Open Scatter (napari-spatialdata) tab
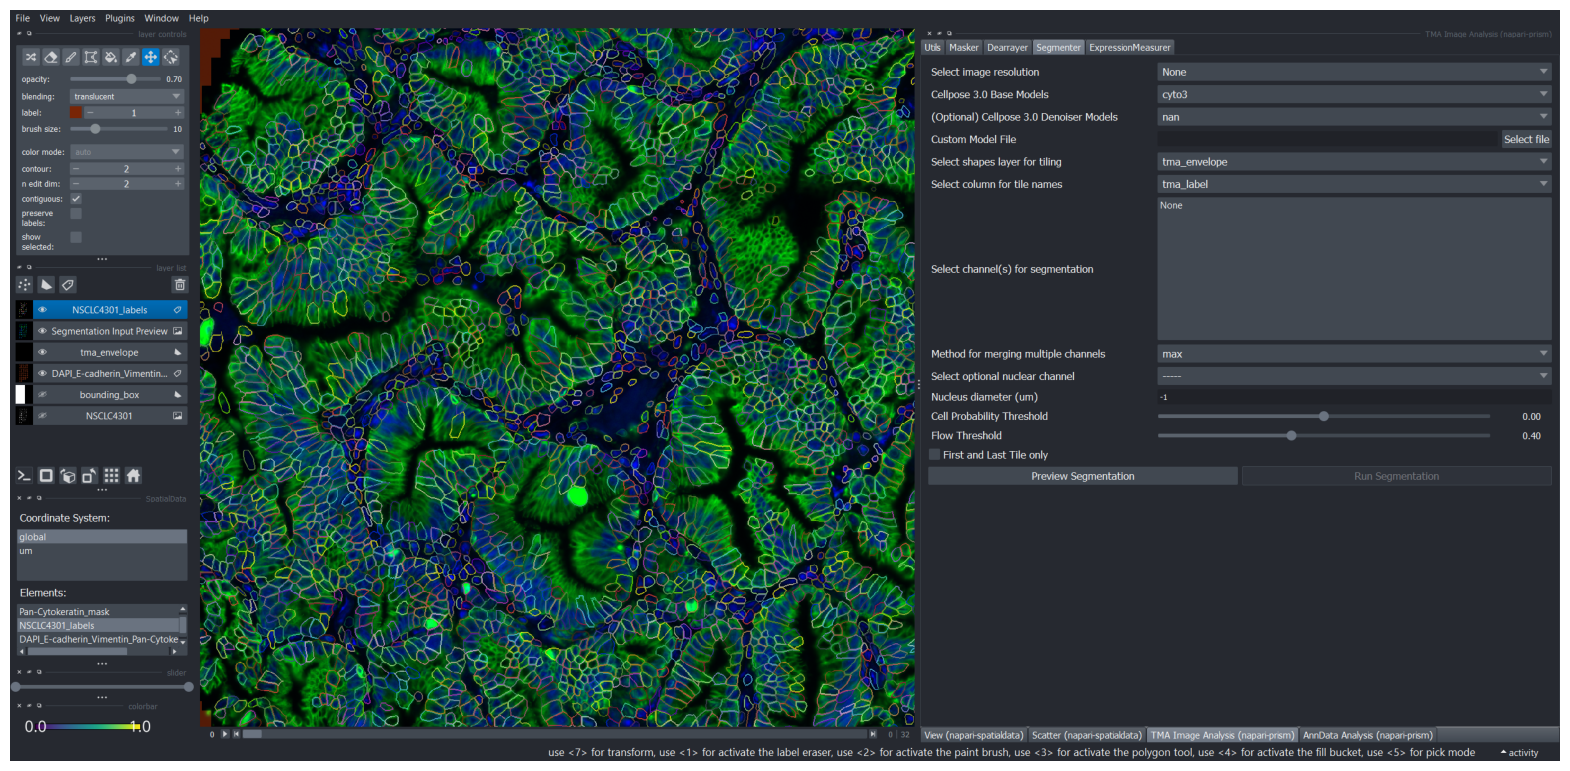1570x771 pixels. (x=1086, y=735)
